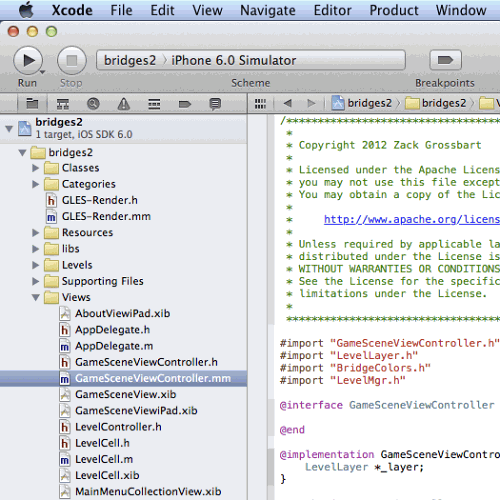Go back with the jump bar arrow

point(288,103)
